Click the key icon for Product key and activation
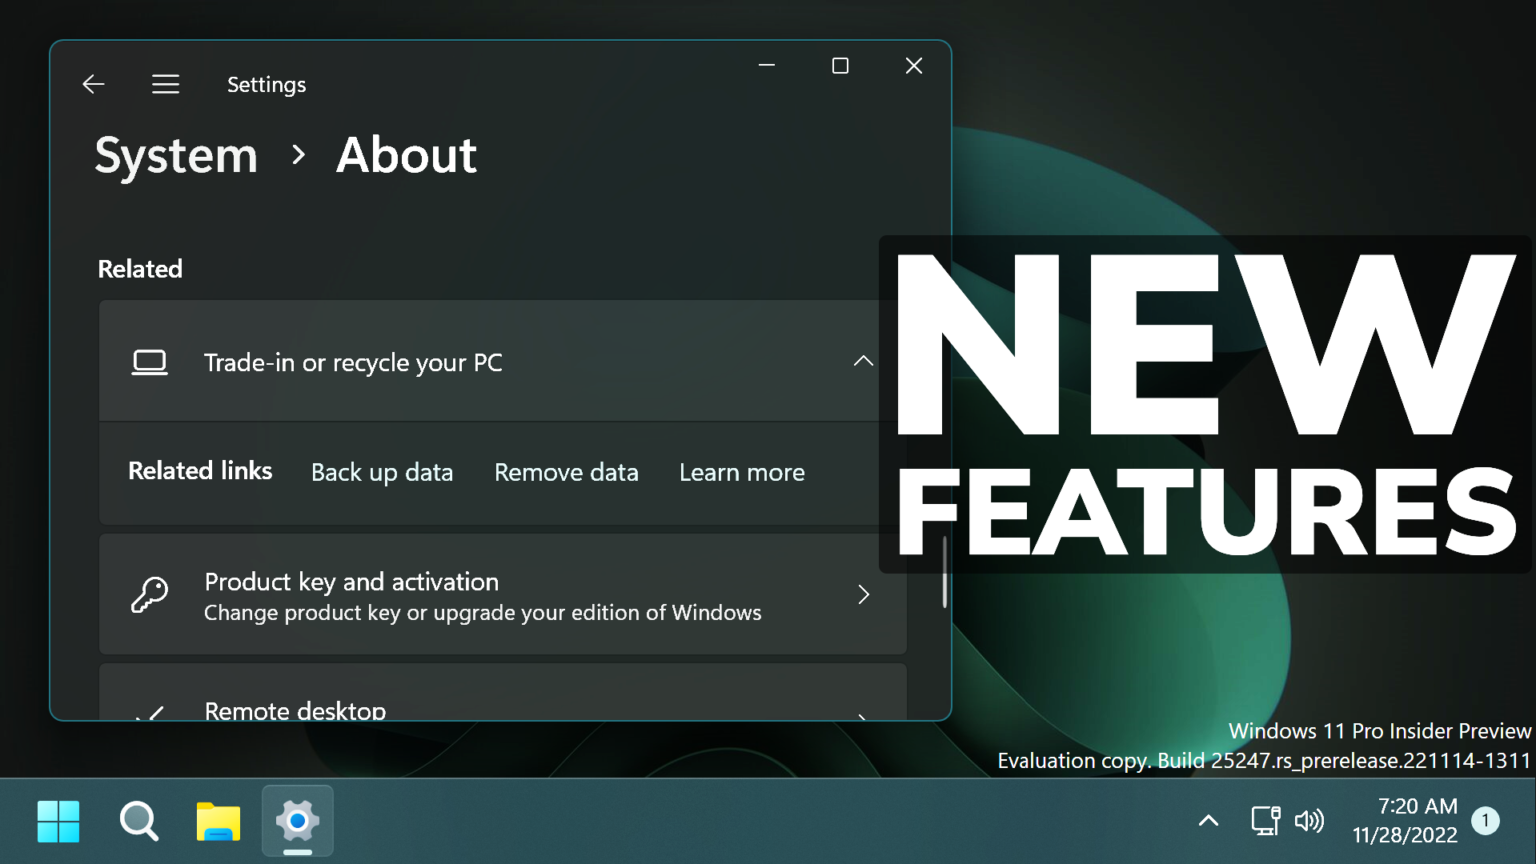Image resolution: width=1536 pixels, height=864 pixels. (x=150, y=595)
